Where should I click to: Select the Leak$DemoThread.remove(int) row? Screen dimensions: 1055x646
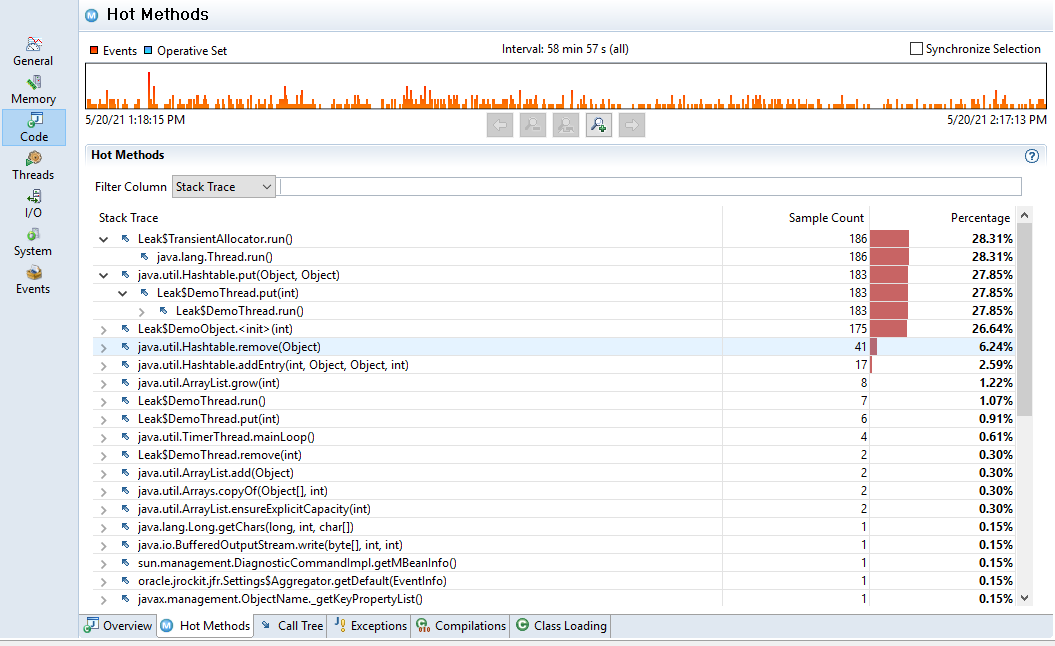[x=553, y=455]
